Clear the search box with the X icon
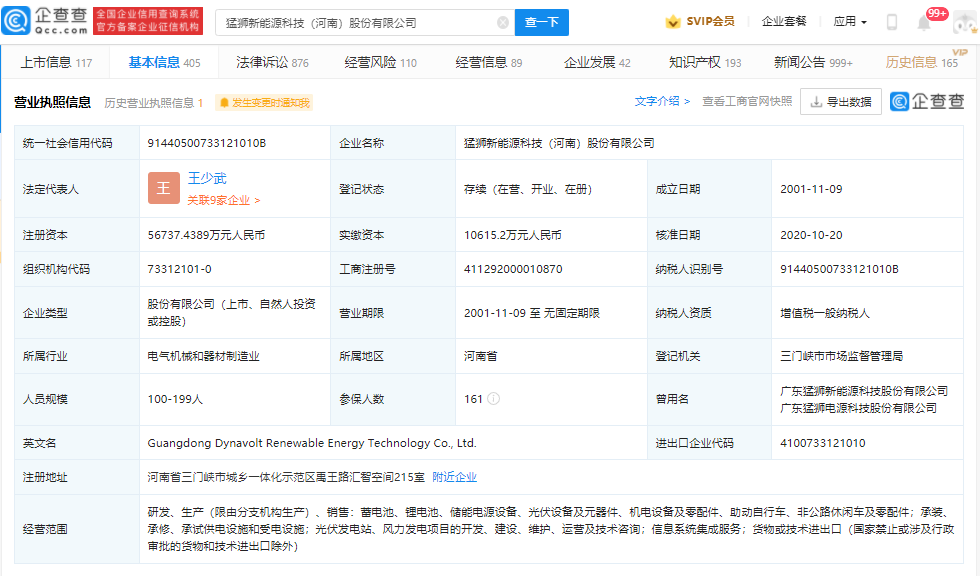The width and height of the screenshot is (980, 576). coord(502,22)
